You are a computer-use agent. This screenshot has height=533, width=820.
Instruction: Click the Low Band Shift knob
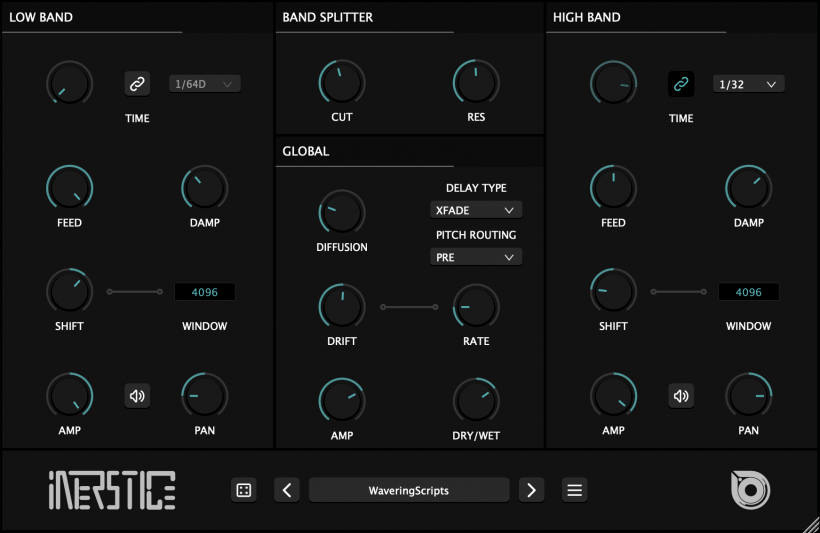coord(70,291)
